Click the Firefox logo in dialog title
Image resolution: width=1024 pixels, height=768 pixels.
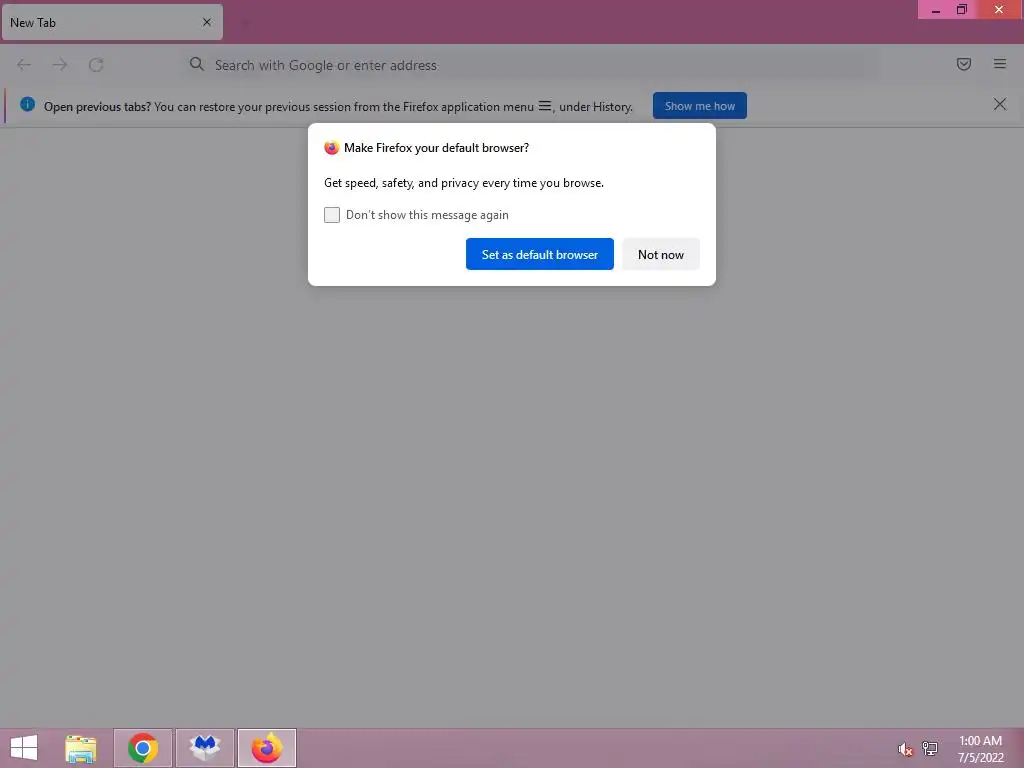click(x=332, y=148)
